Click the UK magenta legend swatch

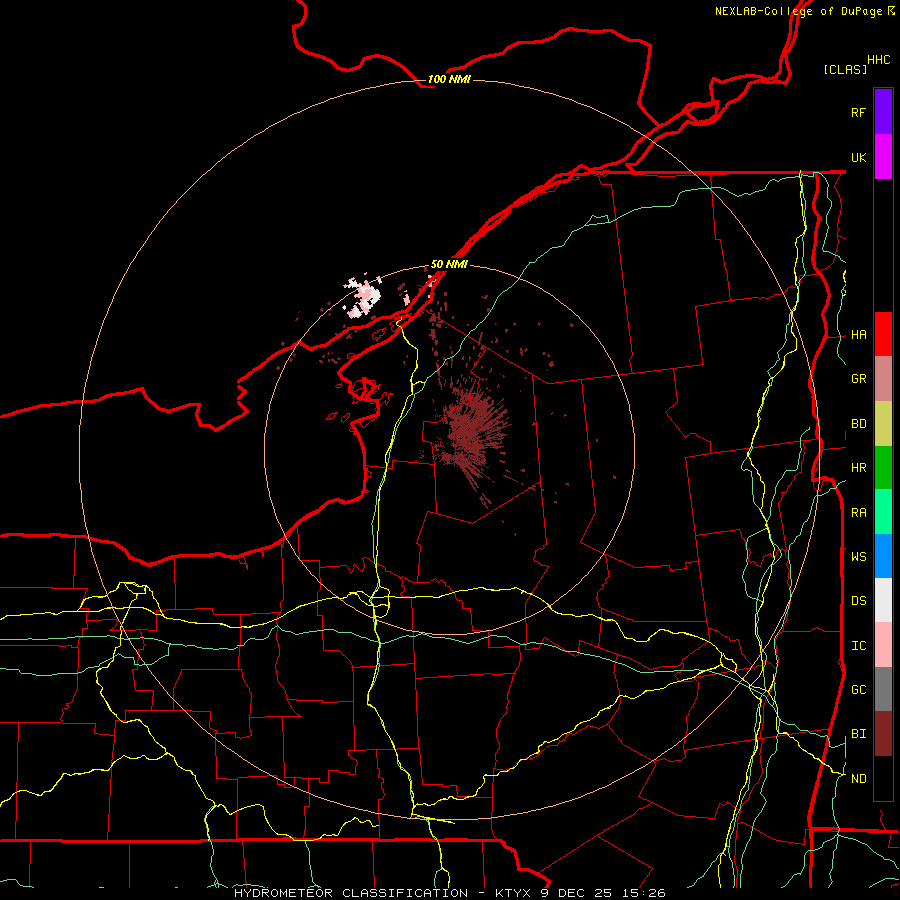[883, 157]
